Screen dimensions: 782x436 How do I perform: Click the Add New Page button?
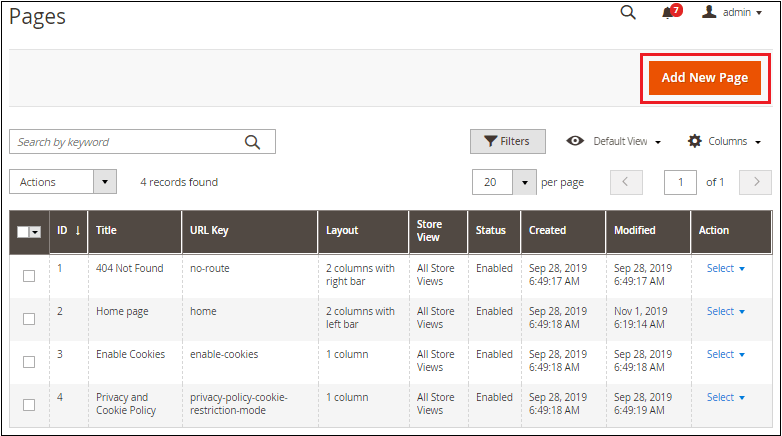(x=705, y=78)
